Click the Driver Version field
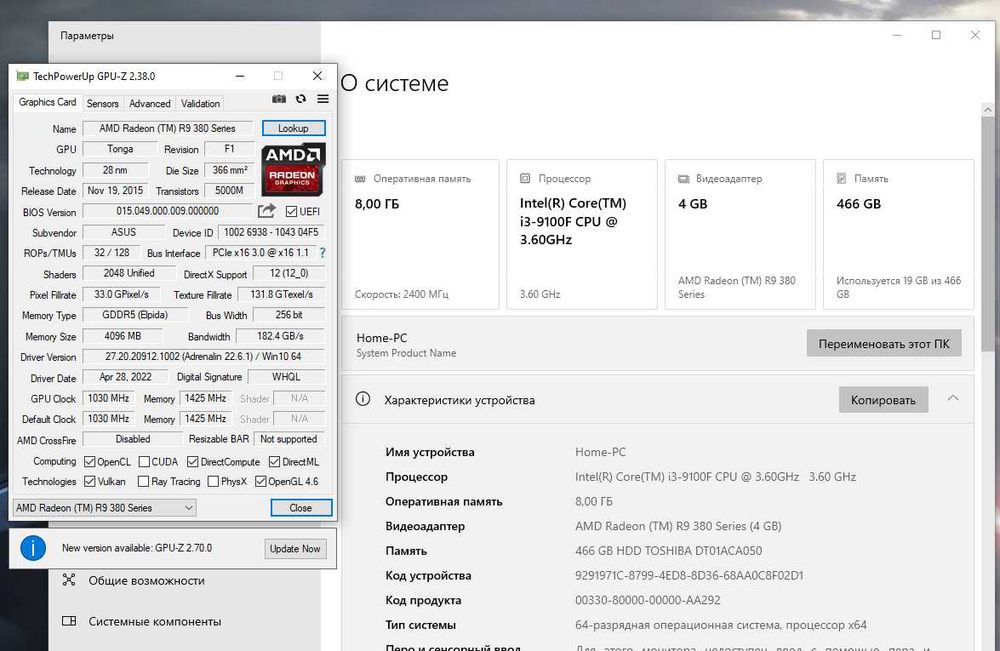The width and height of the screenshot is (1000, 651). point(203,356)
